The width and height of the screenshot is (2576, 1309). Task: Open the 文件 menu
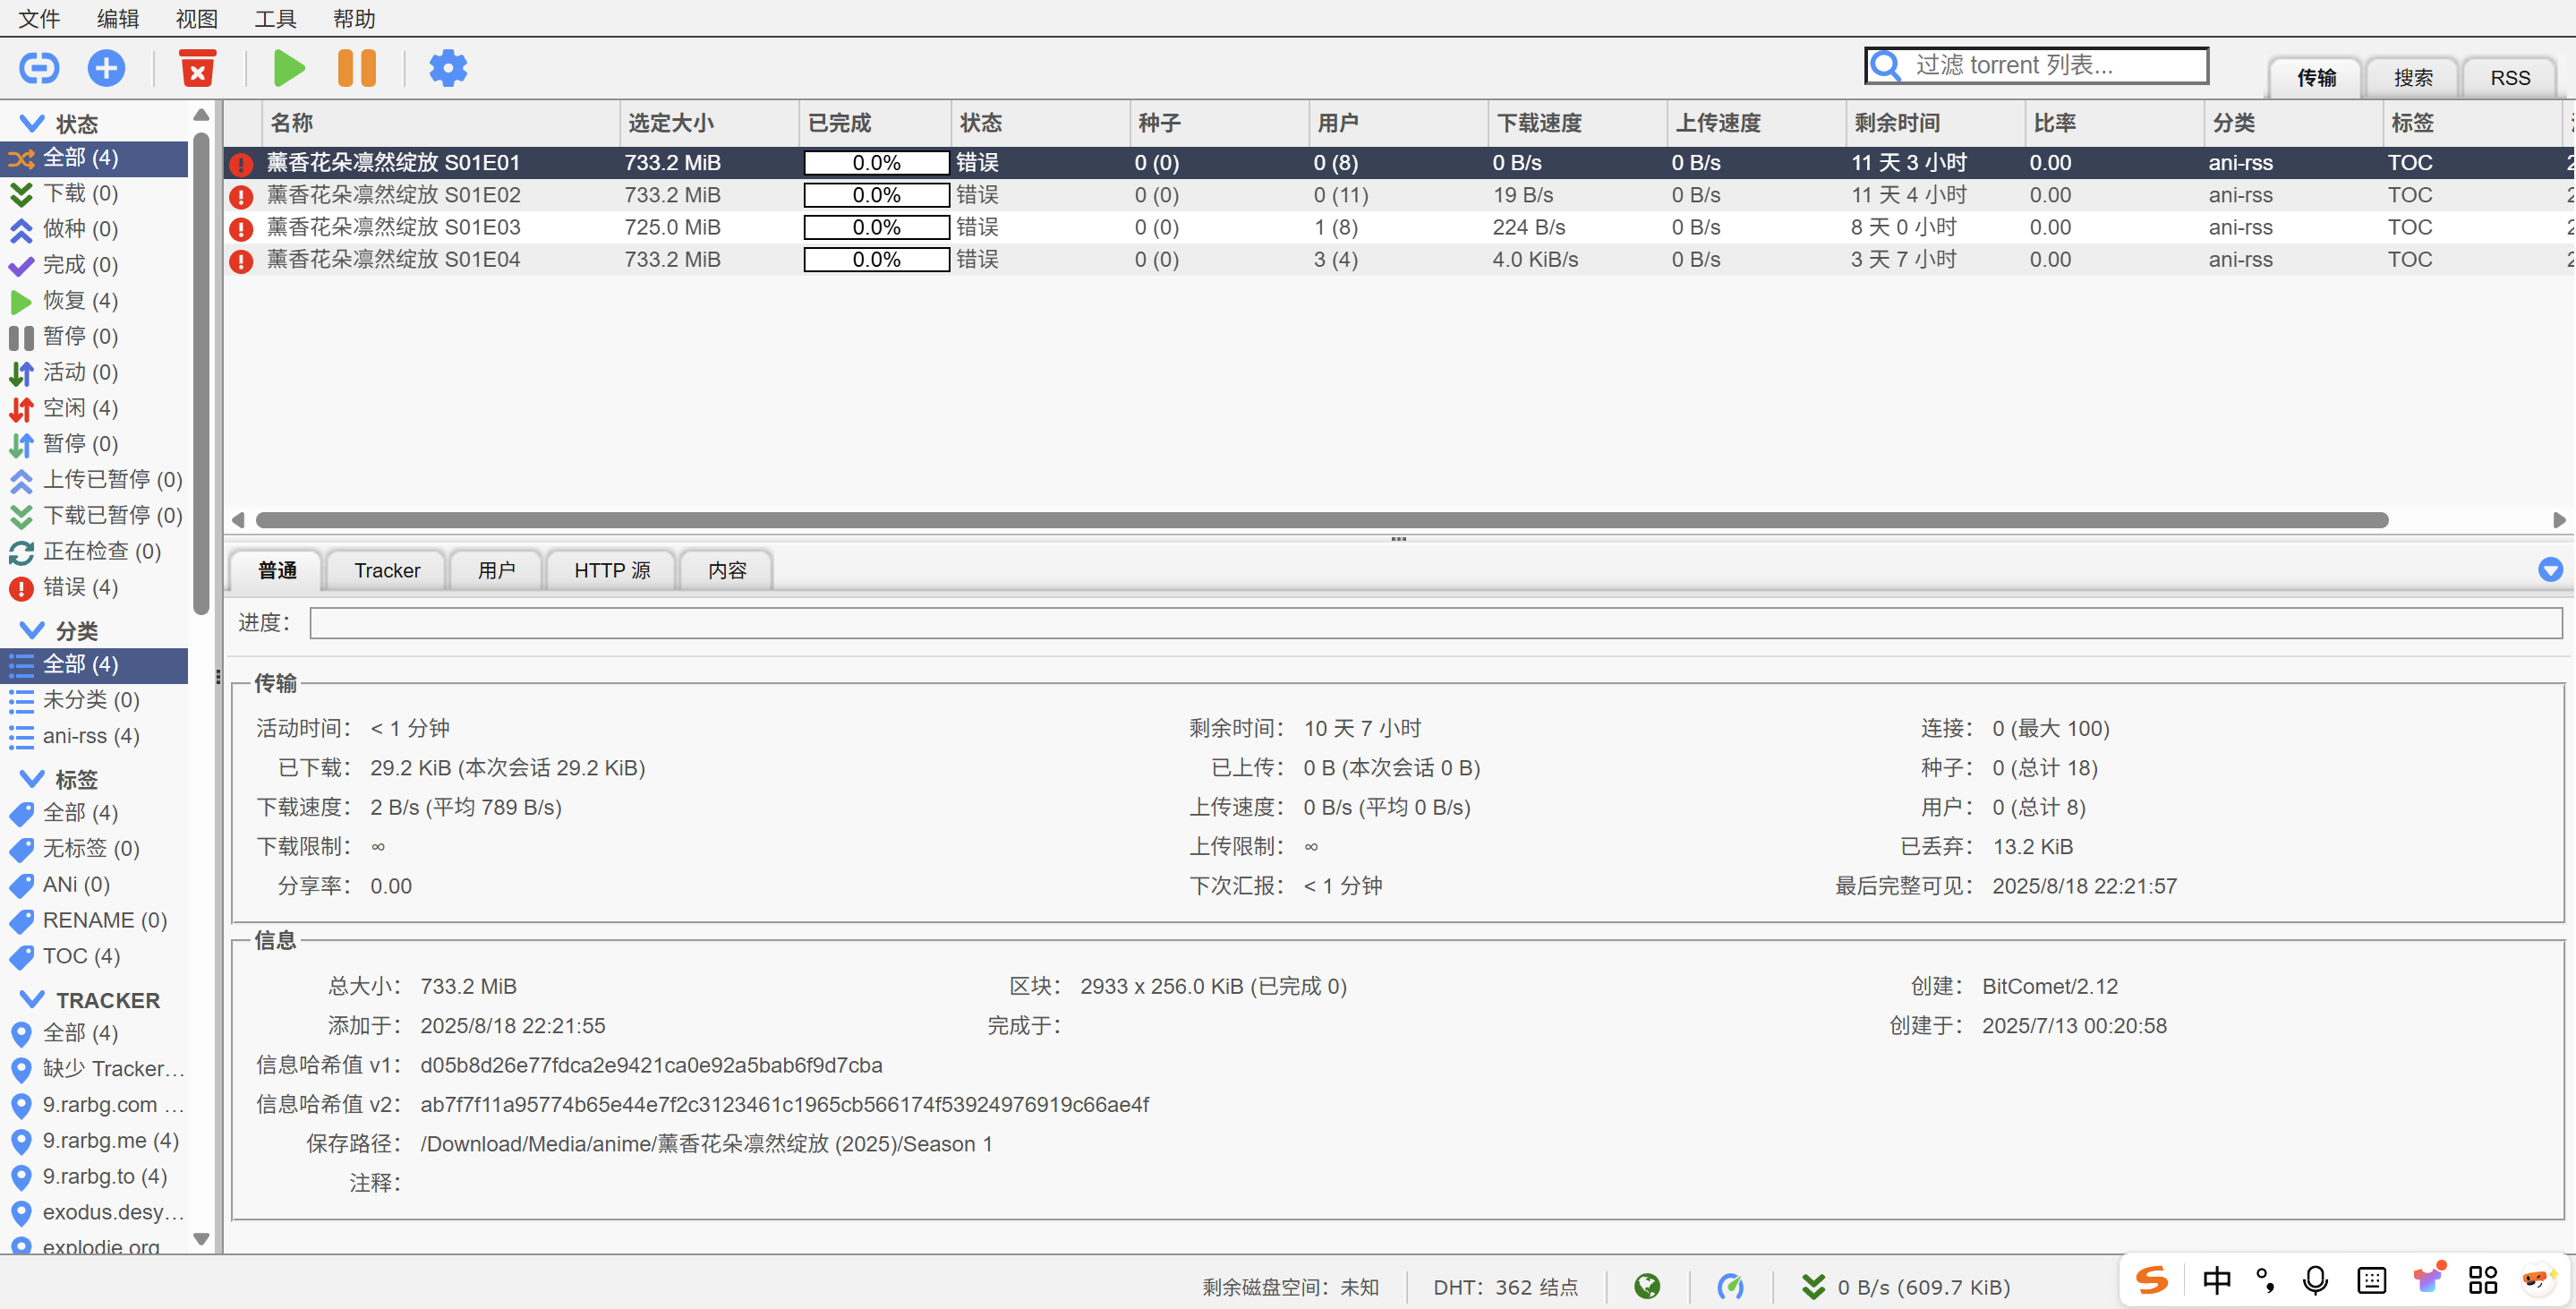point(39,18)
